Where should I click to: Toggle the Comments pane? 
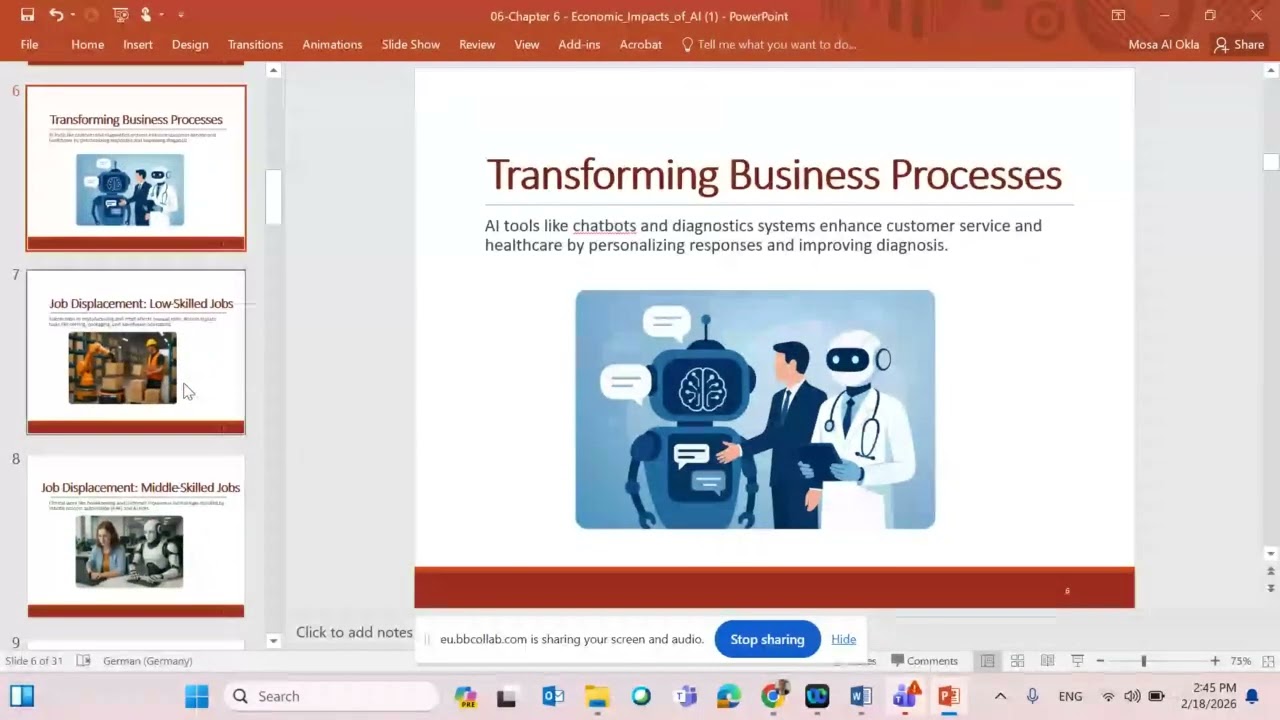click(925, 661)
